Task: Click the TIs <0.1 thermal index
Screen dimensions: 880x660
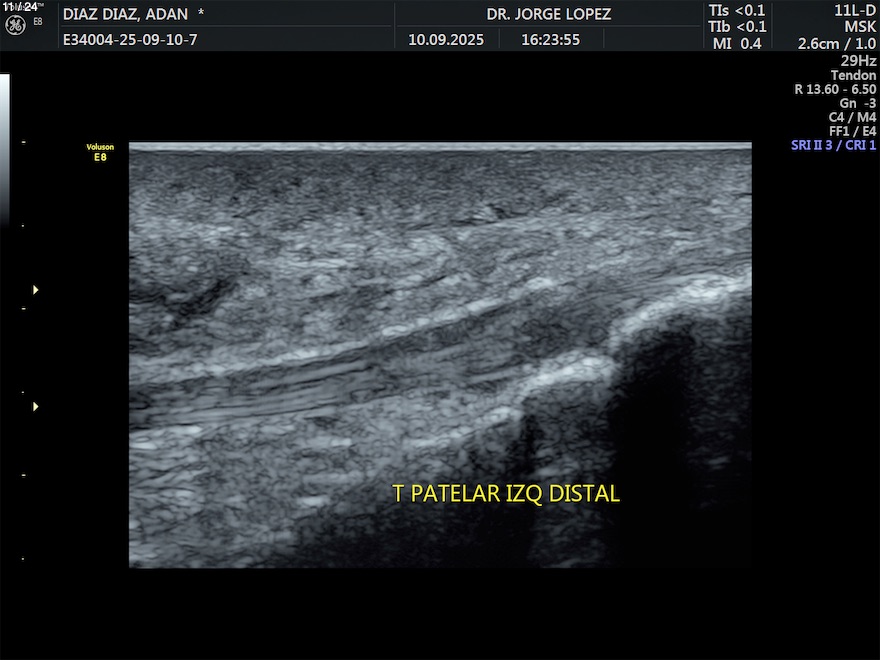Action: coord(737,11)
